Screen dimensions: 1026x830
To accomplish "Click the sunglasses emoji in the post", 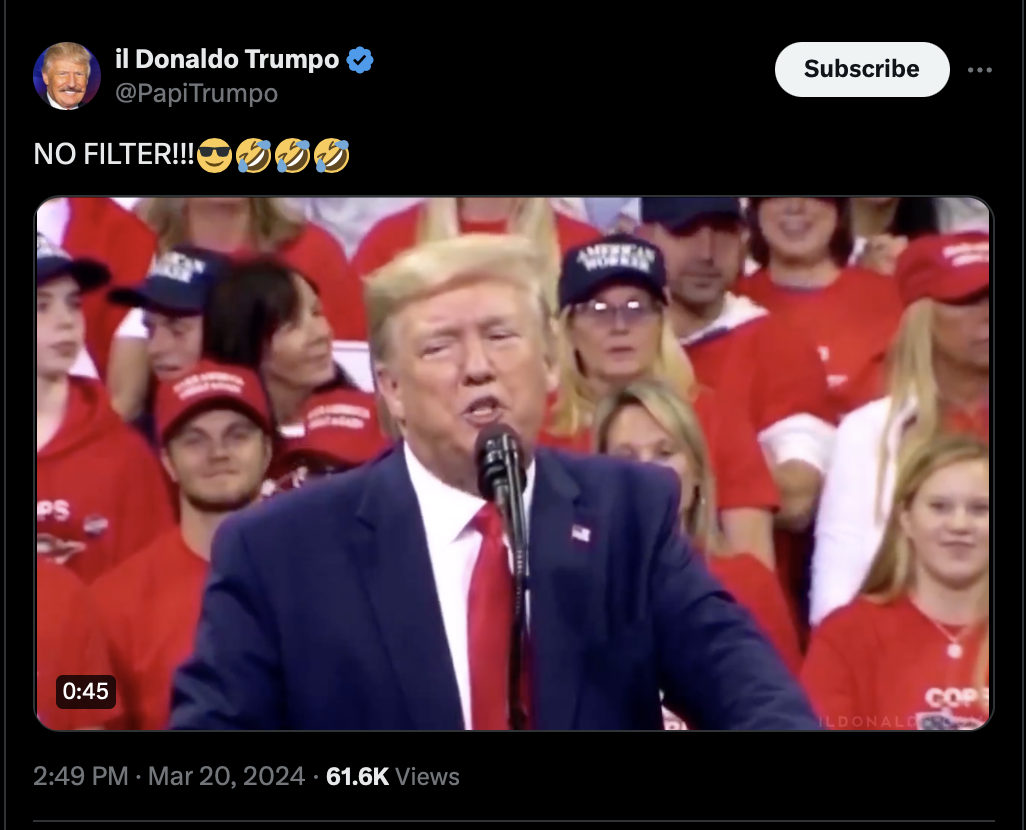I will pyautogui.click(x=214, y=156).
